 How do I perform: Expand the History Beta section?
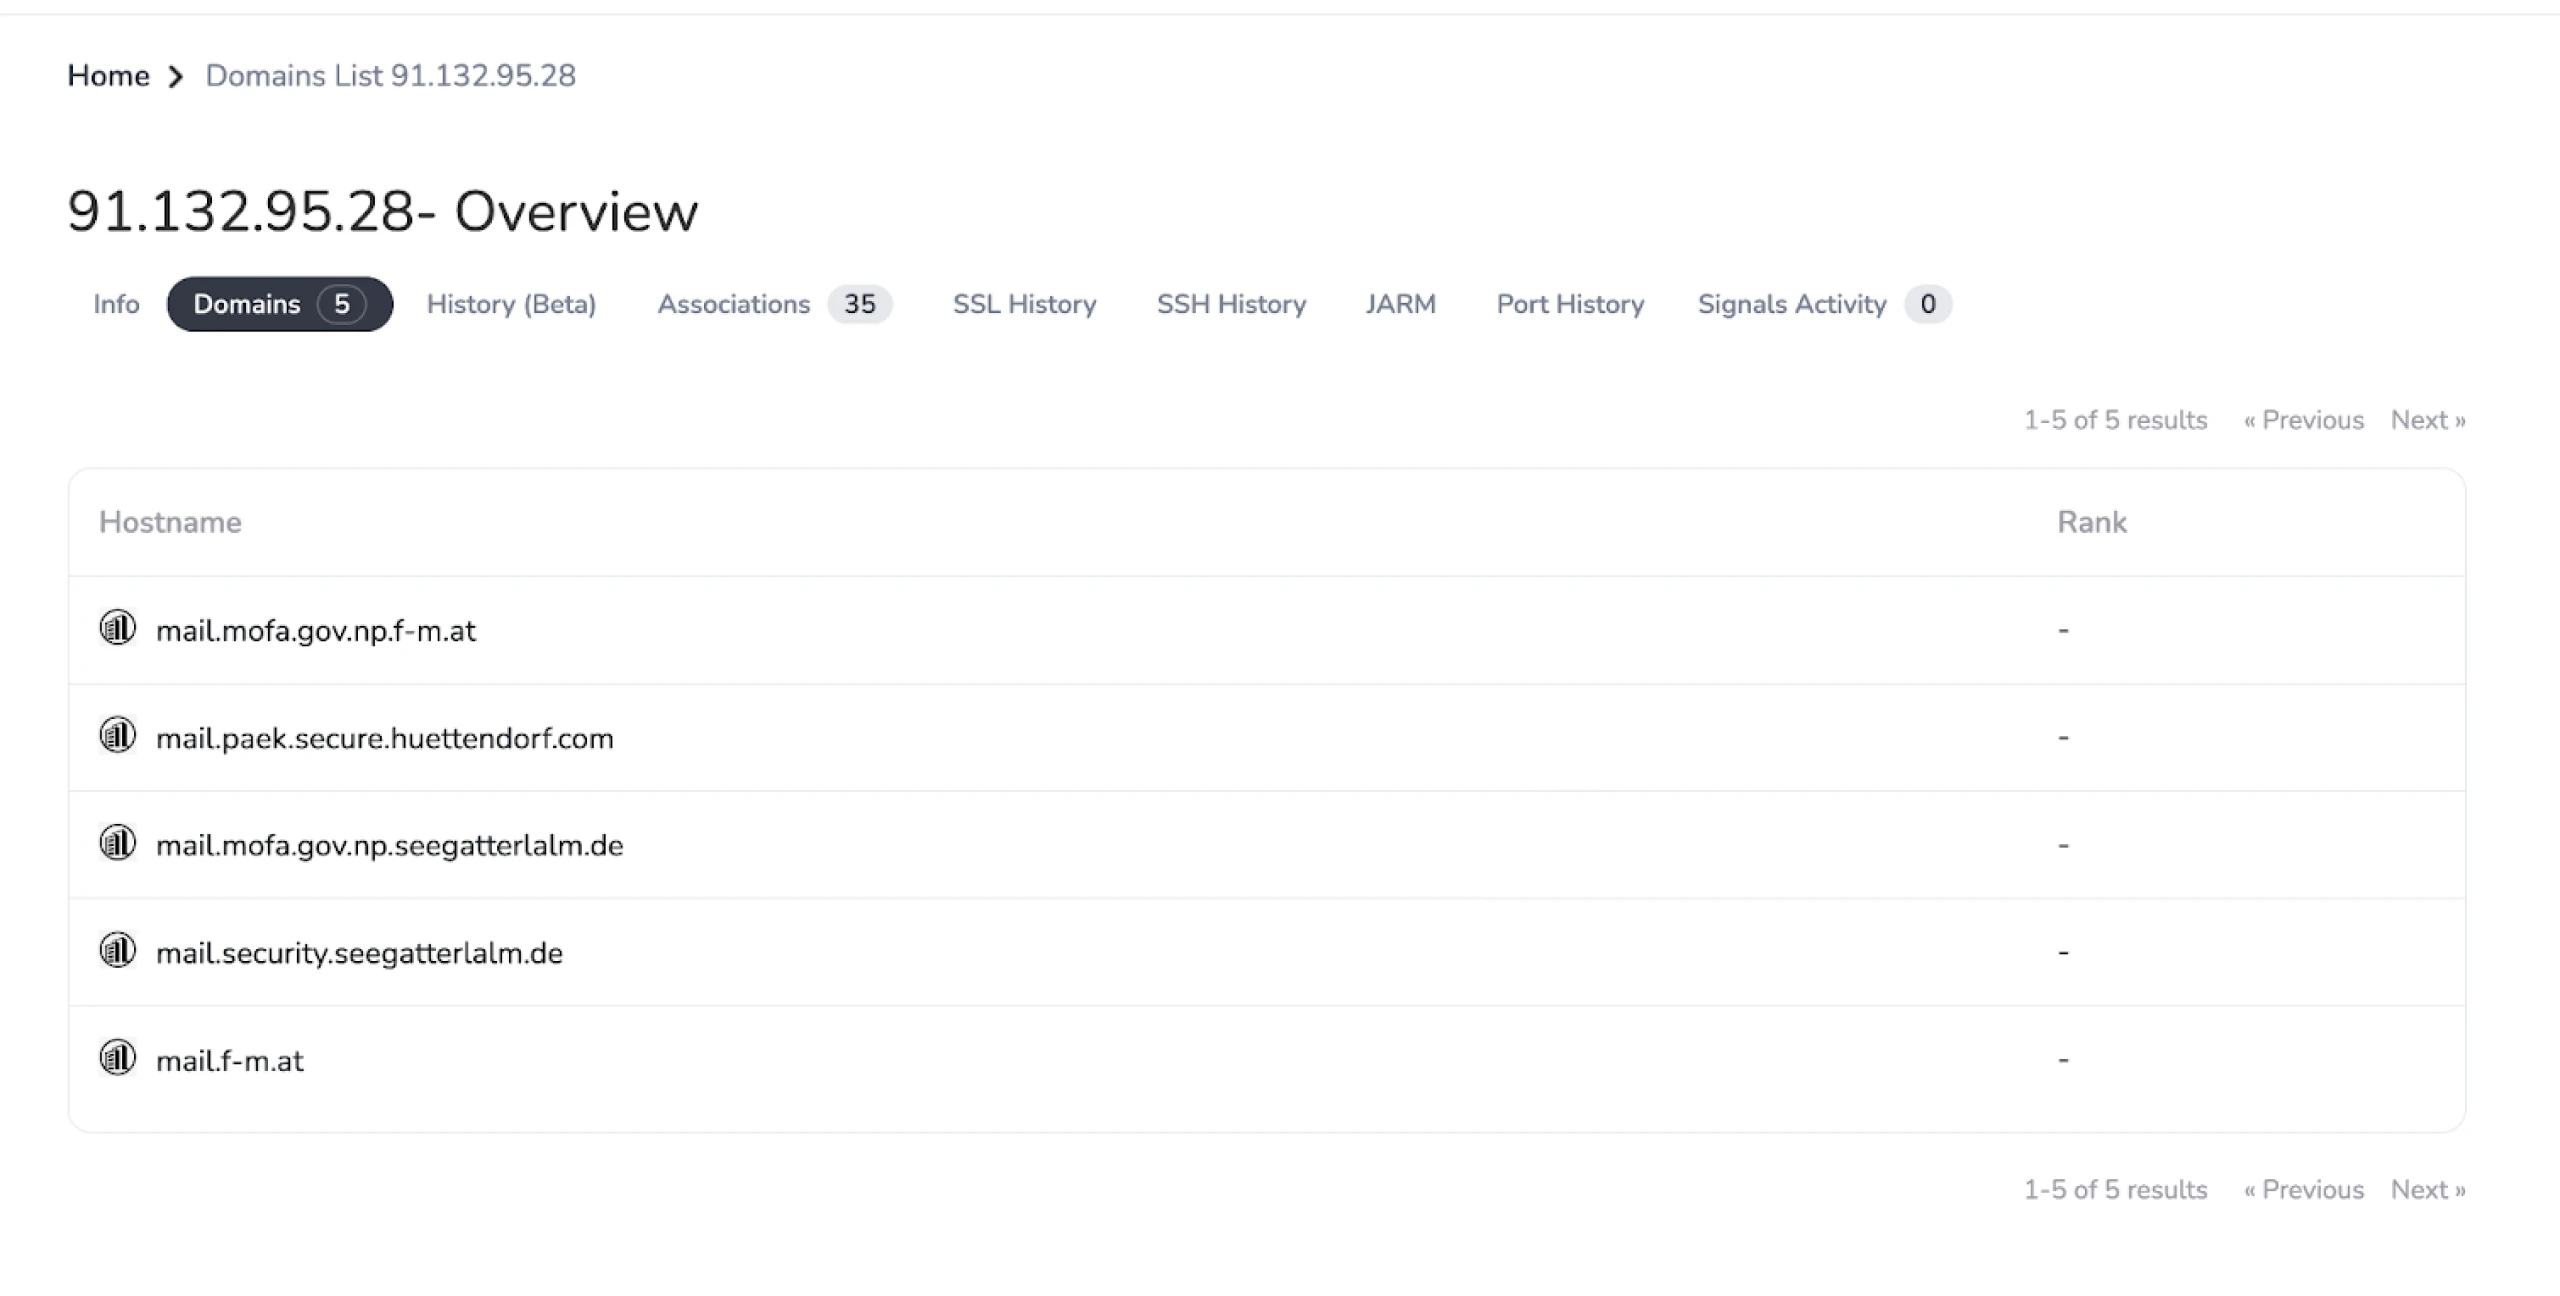(509, 304)
